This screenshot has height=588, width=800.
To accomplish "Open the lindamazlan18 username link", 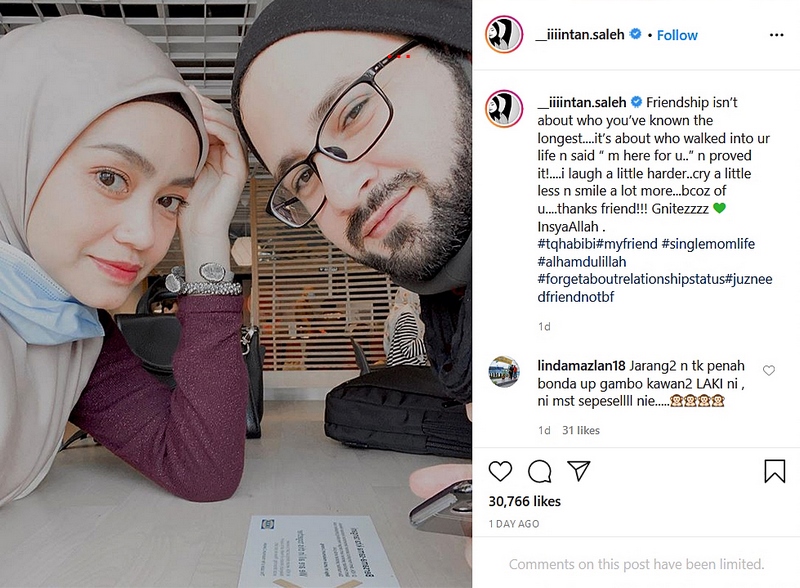I will coord(581,365).
